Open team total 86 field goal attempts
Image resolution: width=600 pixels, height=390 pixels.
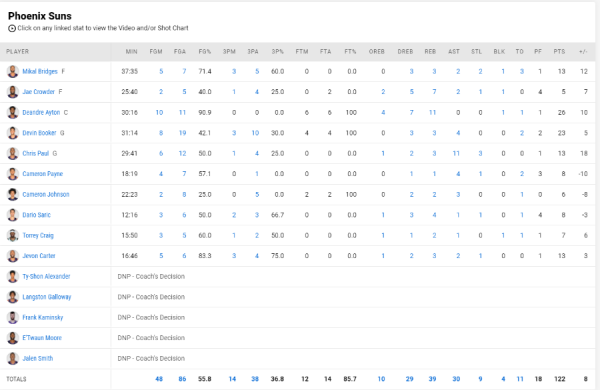(183, 379)
